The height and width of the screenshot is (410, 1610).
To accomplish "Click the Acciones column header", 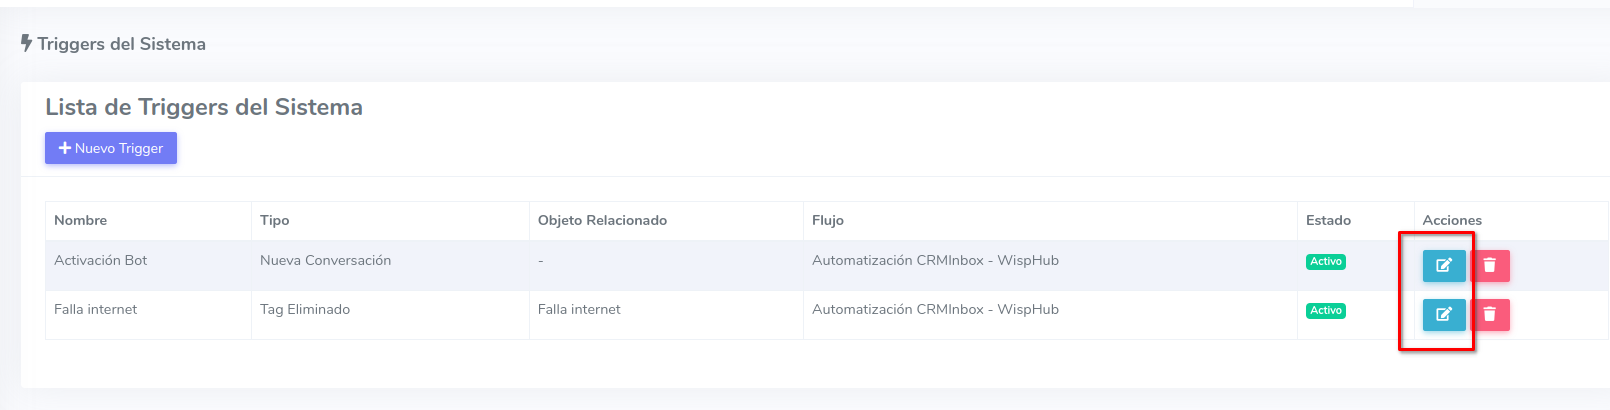I will click(1452, 220).
